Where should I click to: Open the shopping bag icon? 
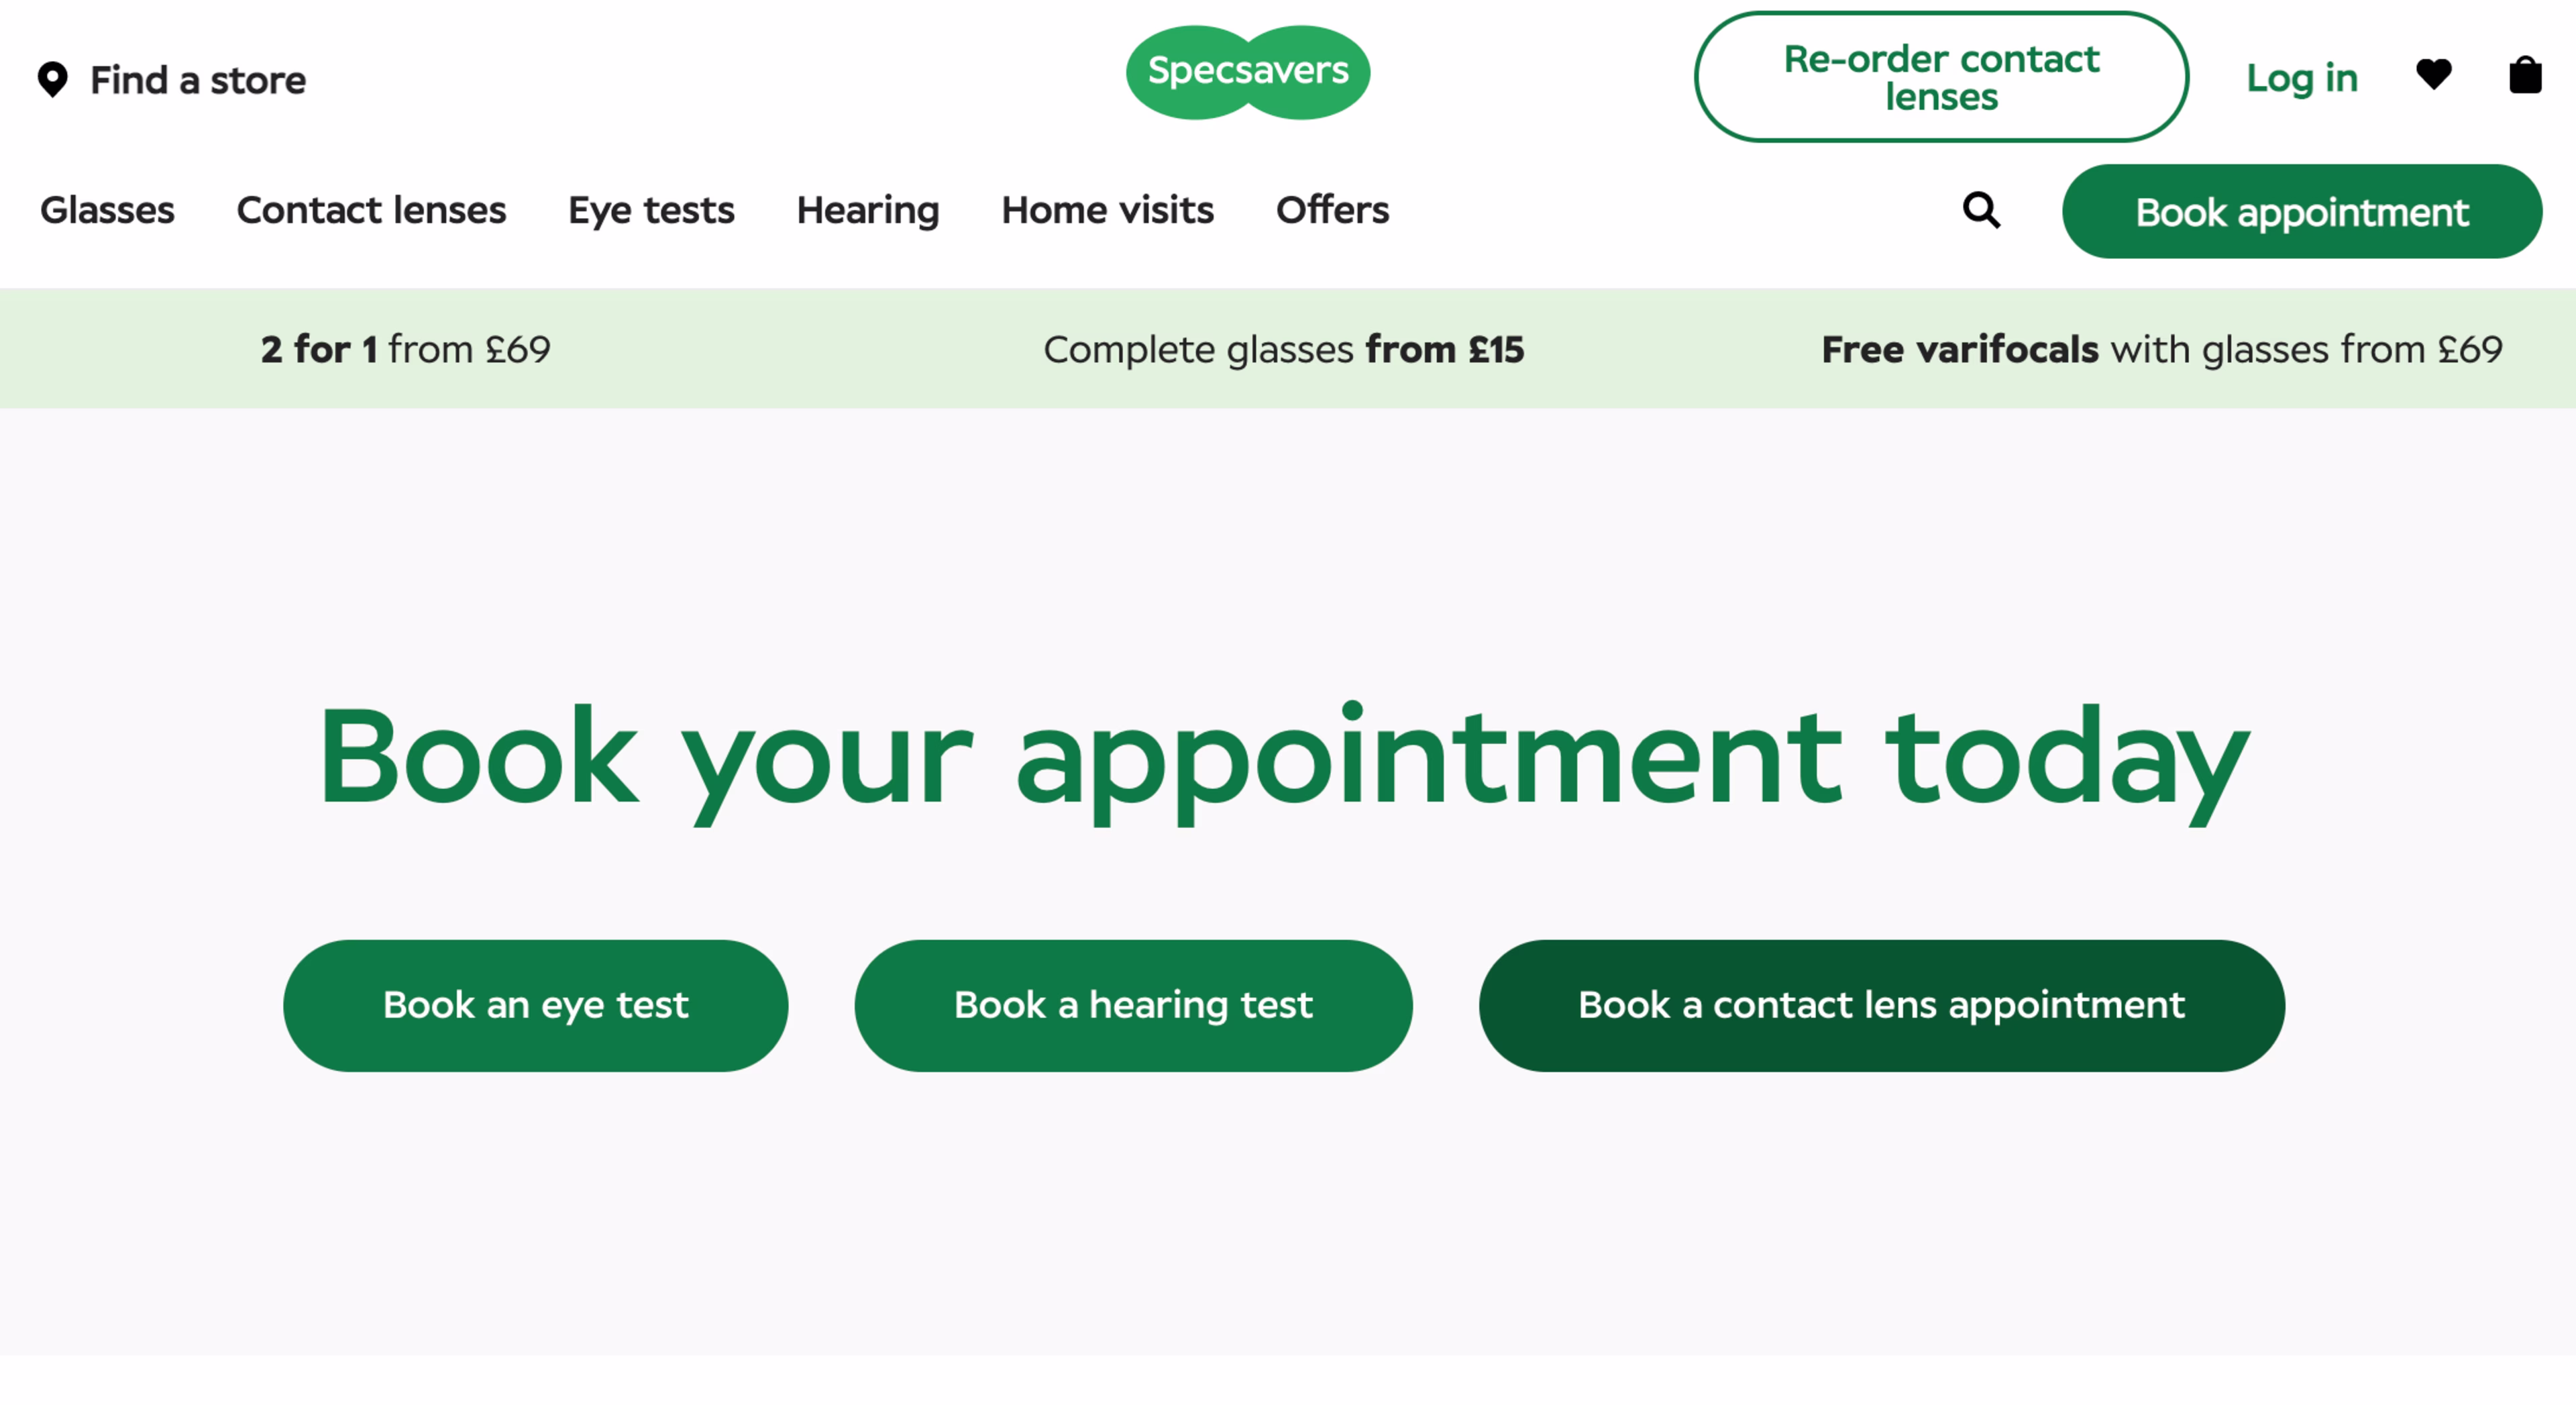point(2525,75)
